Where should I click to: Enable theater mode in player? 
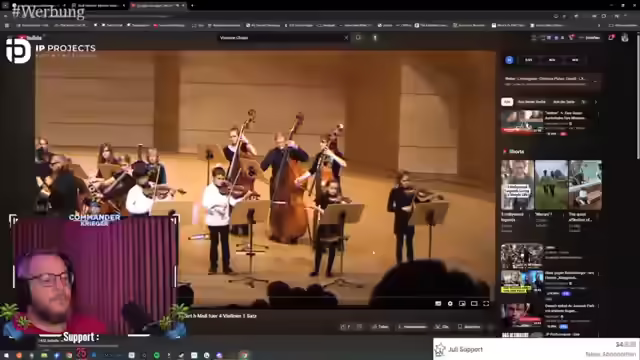[474, 304]
